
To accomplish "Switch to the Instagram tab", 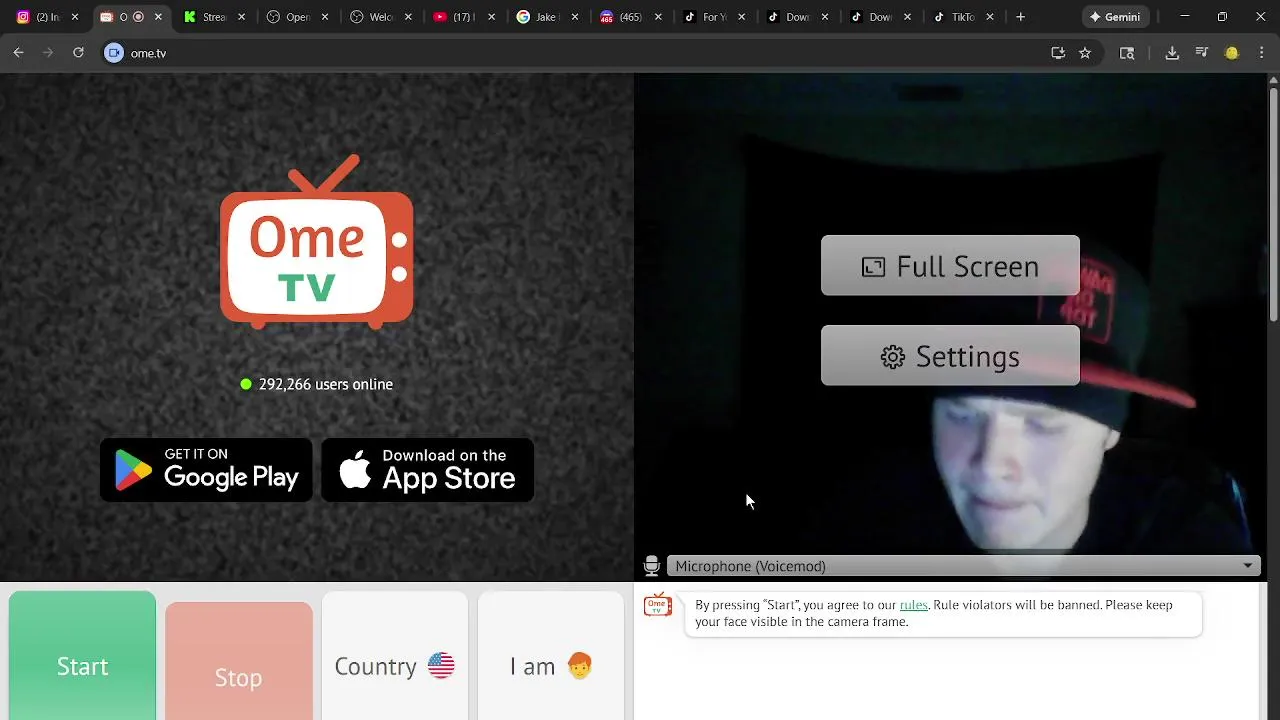I will pos(46,17).
